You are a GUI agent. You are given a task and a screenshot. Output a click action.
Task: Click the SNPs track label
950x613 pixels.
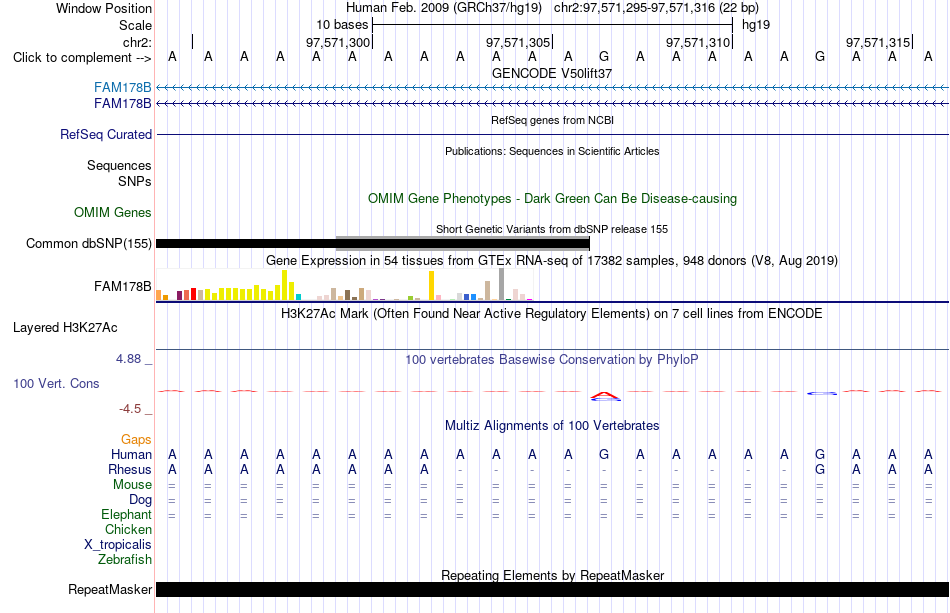(x=135, y=181)
